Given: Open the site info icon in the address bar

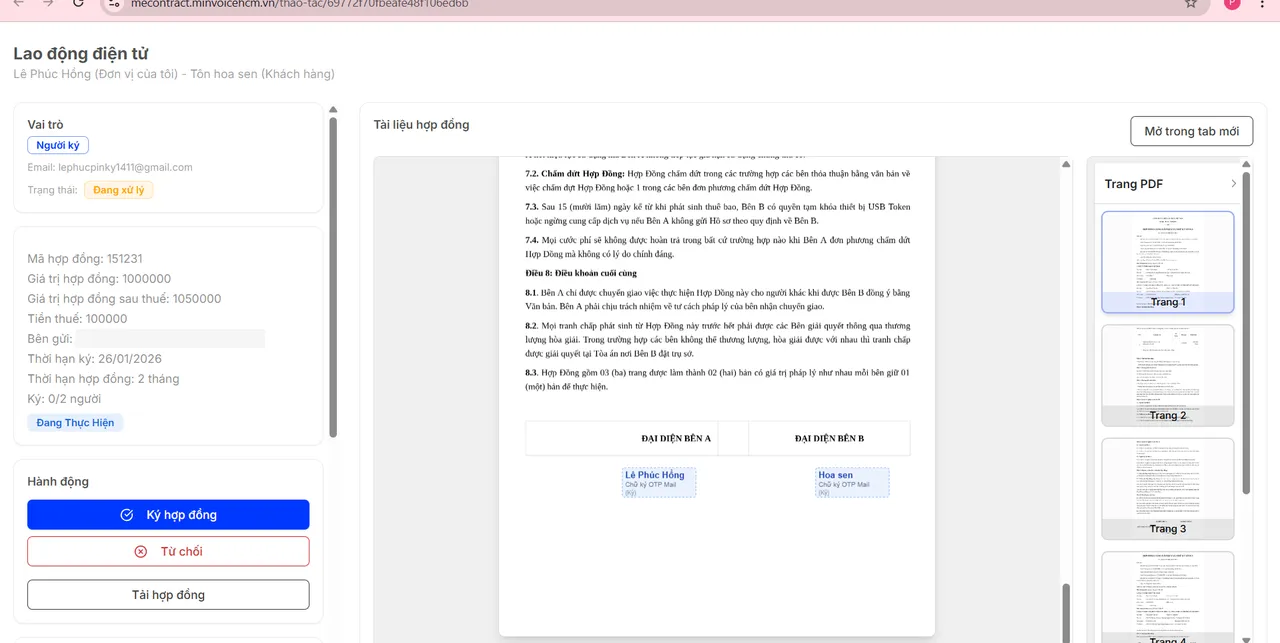Looking at the screenshot, I should point(114,4).
